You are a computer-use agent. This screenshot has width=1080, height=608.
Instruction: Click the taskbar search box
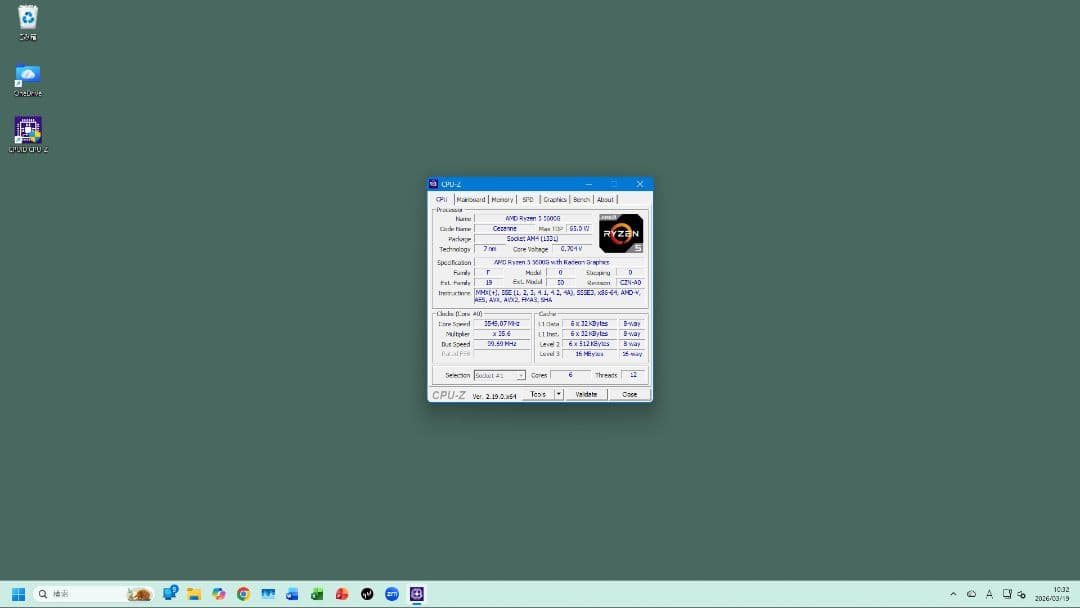93,594
